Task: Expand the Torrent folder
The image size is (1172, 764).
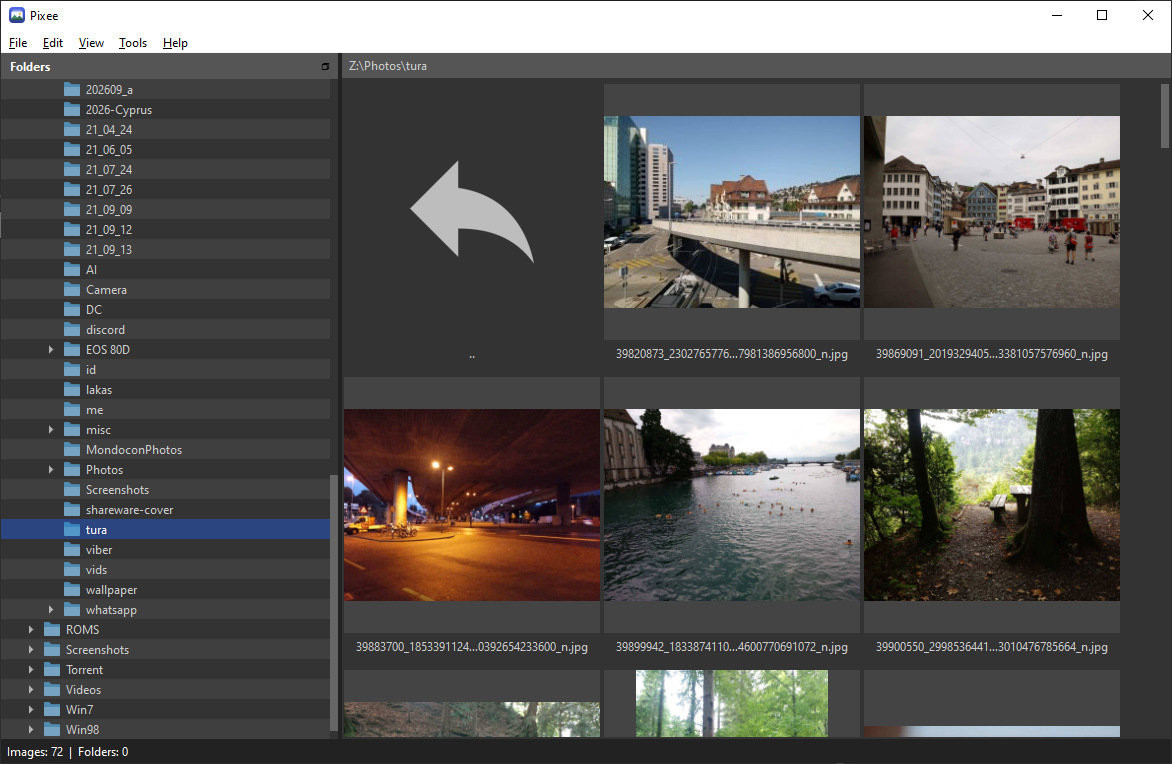Action: tap(31, 670)
